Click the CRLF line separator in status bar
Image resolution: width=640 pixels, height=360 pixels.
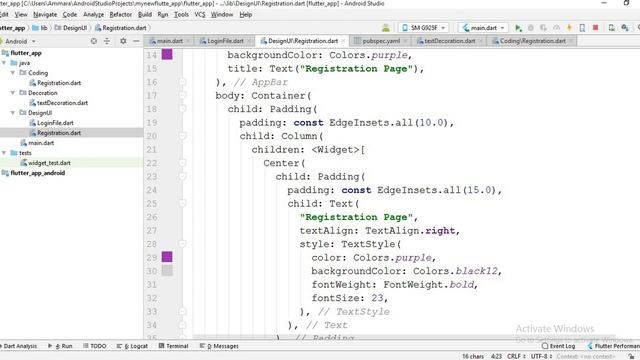click(x=516, y=356)
